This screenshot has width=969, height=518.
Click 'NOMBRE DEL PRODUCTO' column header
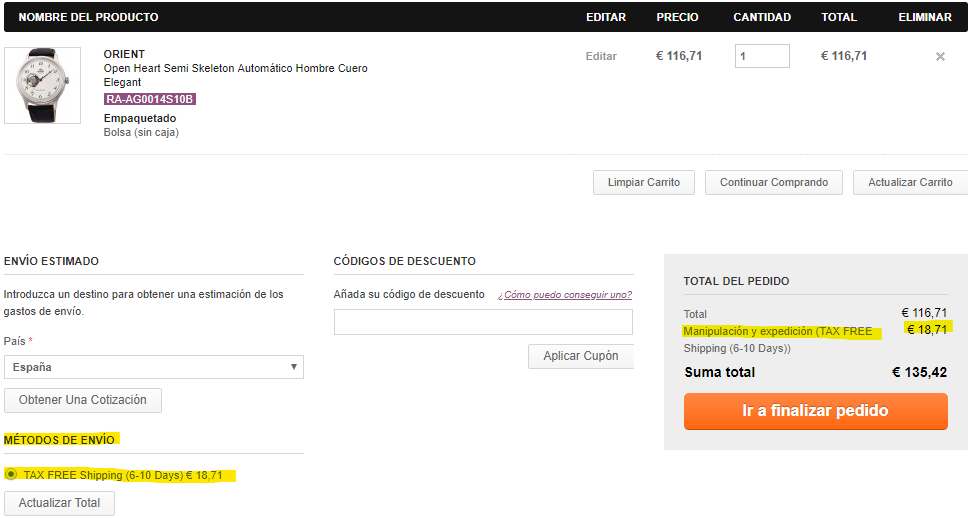(x=88, y=17)
